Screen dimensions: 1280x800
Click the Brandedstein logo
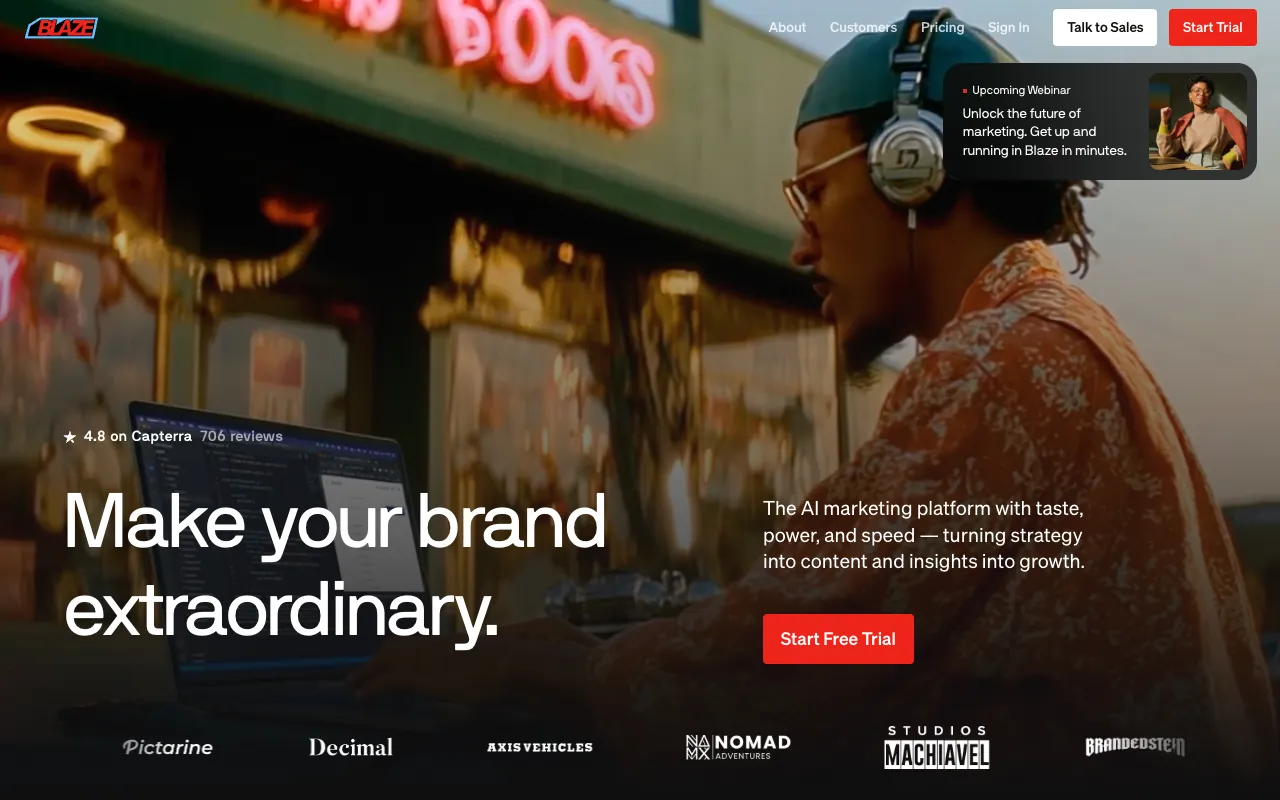[1135, 746]
